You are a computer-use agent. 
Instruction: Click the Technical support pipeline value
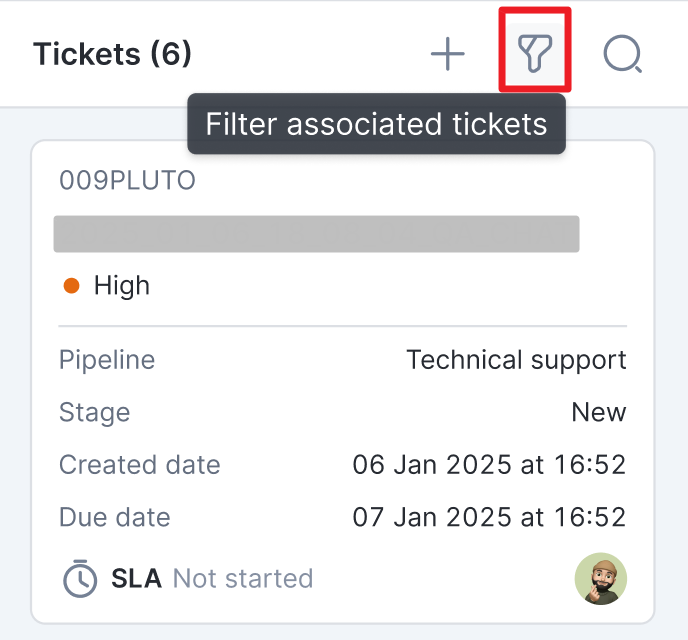[x=516, y=360]
